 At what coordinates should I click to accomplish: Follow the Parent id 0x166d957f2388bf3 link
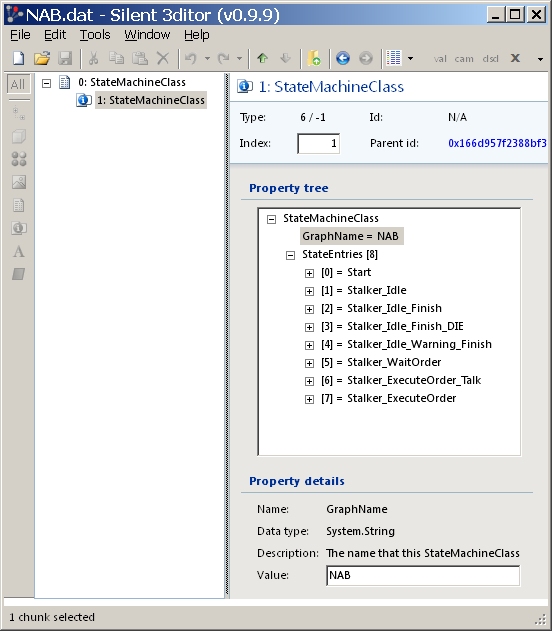(497, 143)
